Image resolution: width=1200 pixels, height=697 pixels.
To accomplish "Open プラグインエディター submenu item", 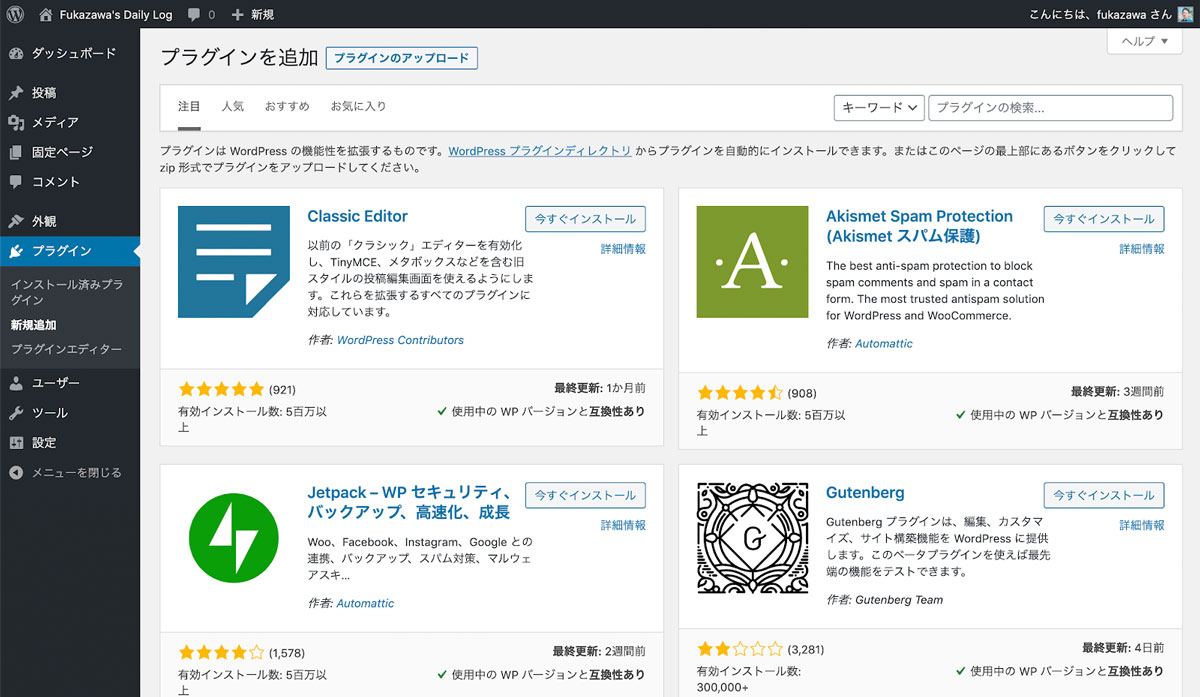I will point(66,349).
